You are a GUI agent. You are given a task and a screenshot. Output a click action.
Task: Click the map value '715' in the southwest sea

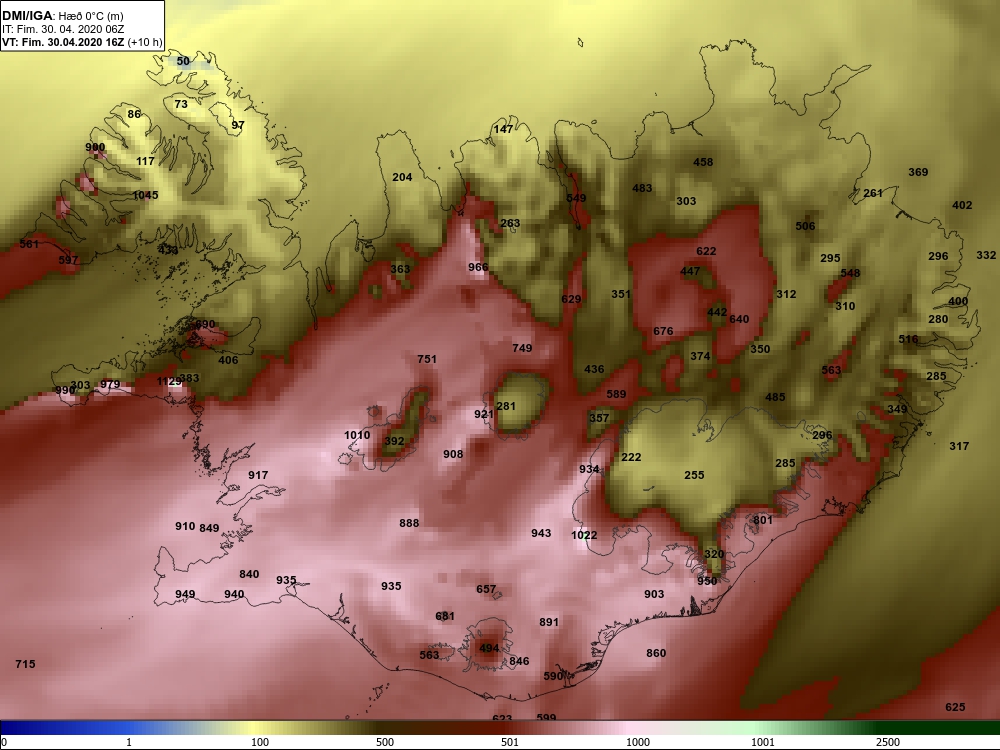tap(26, 664)
